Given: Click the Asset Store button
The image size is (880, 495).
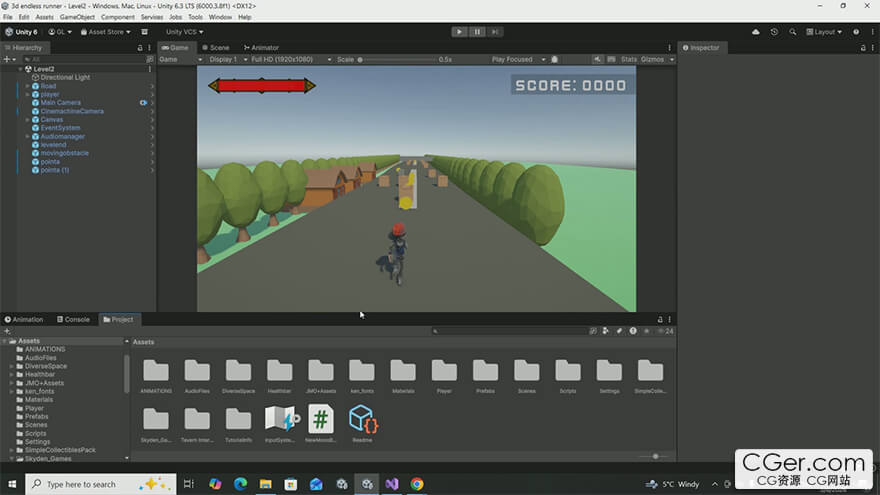Looking at the screenshot, I should coord(106,31).
